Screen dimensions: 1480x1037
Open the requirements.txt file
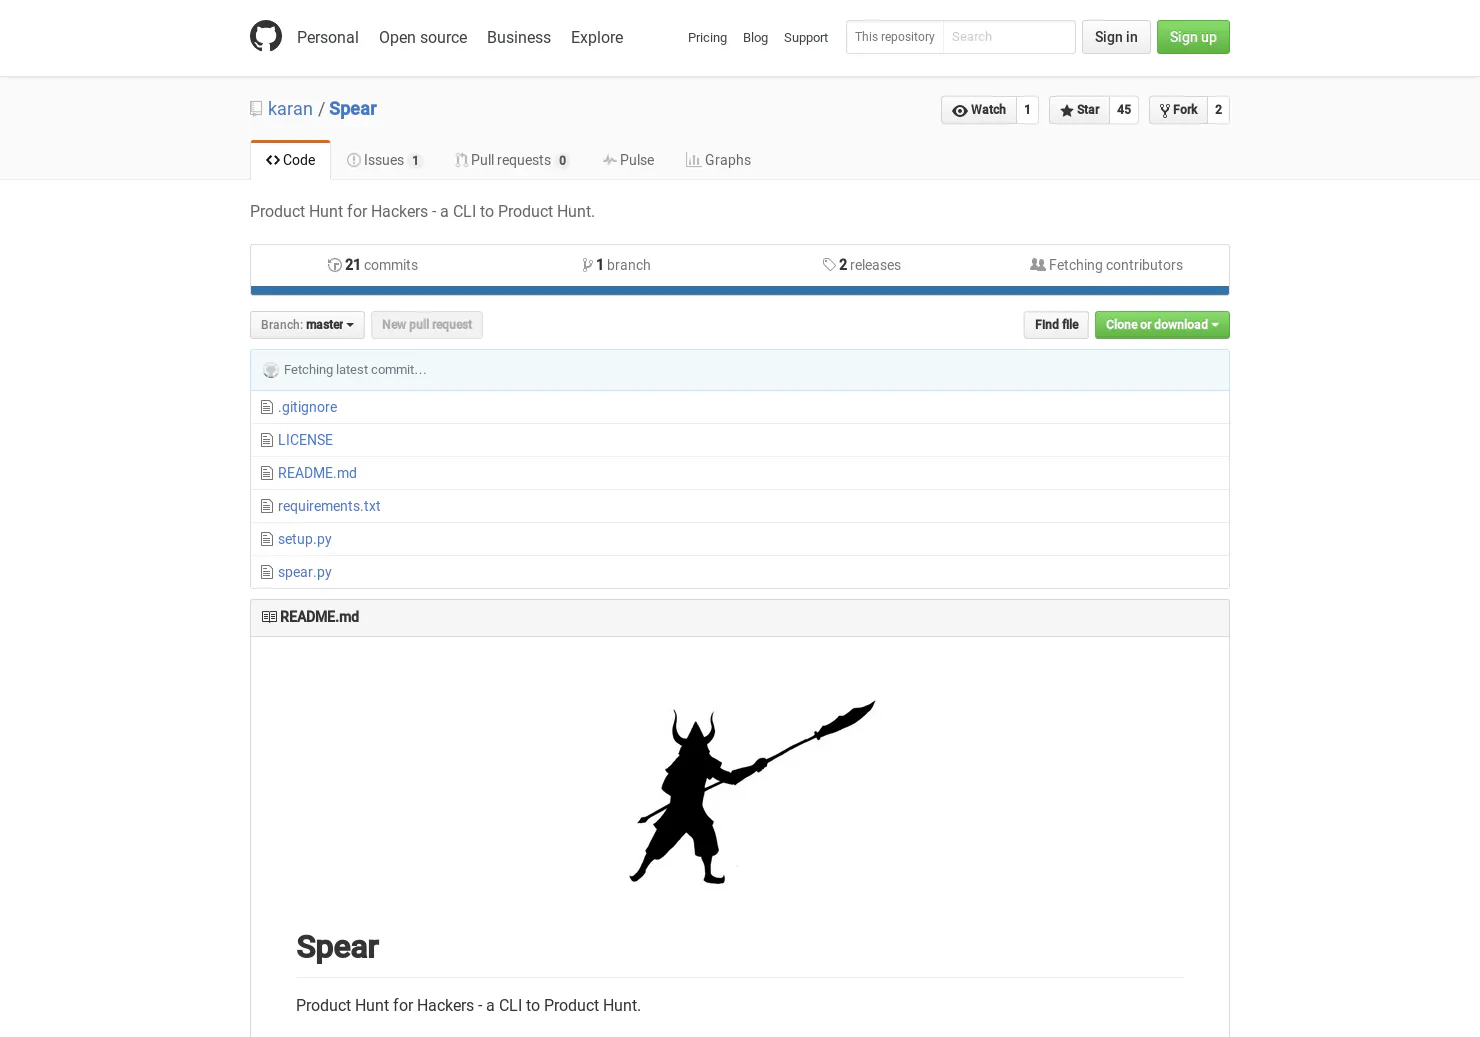click(329, 506)
